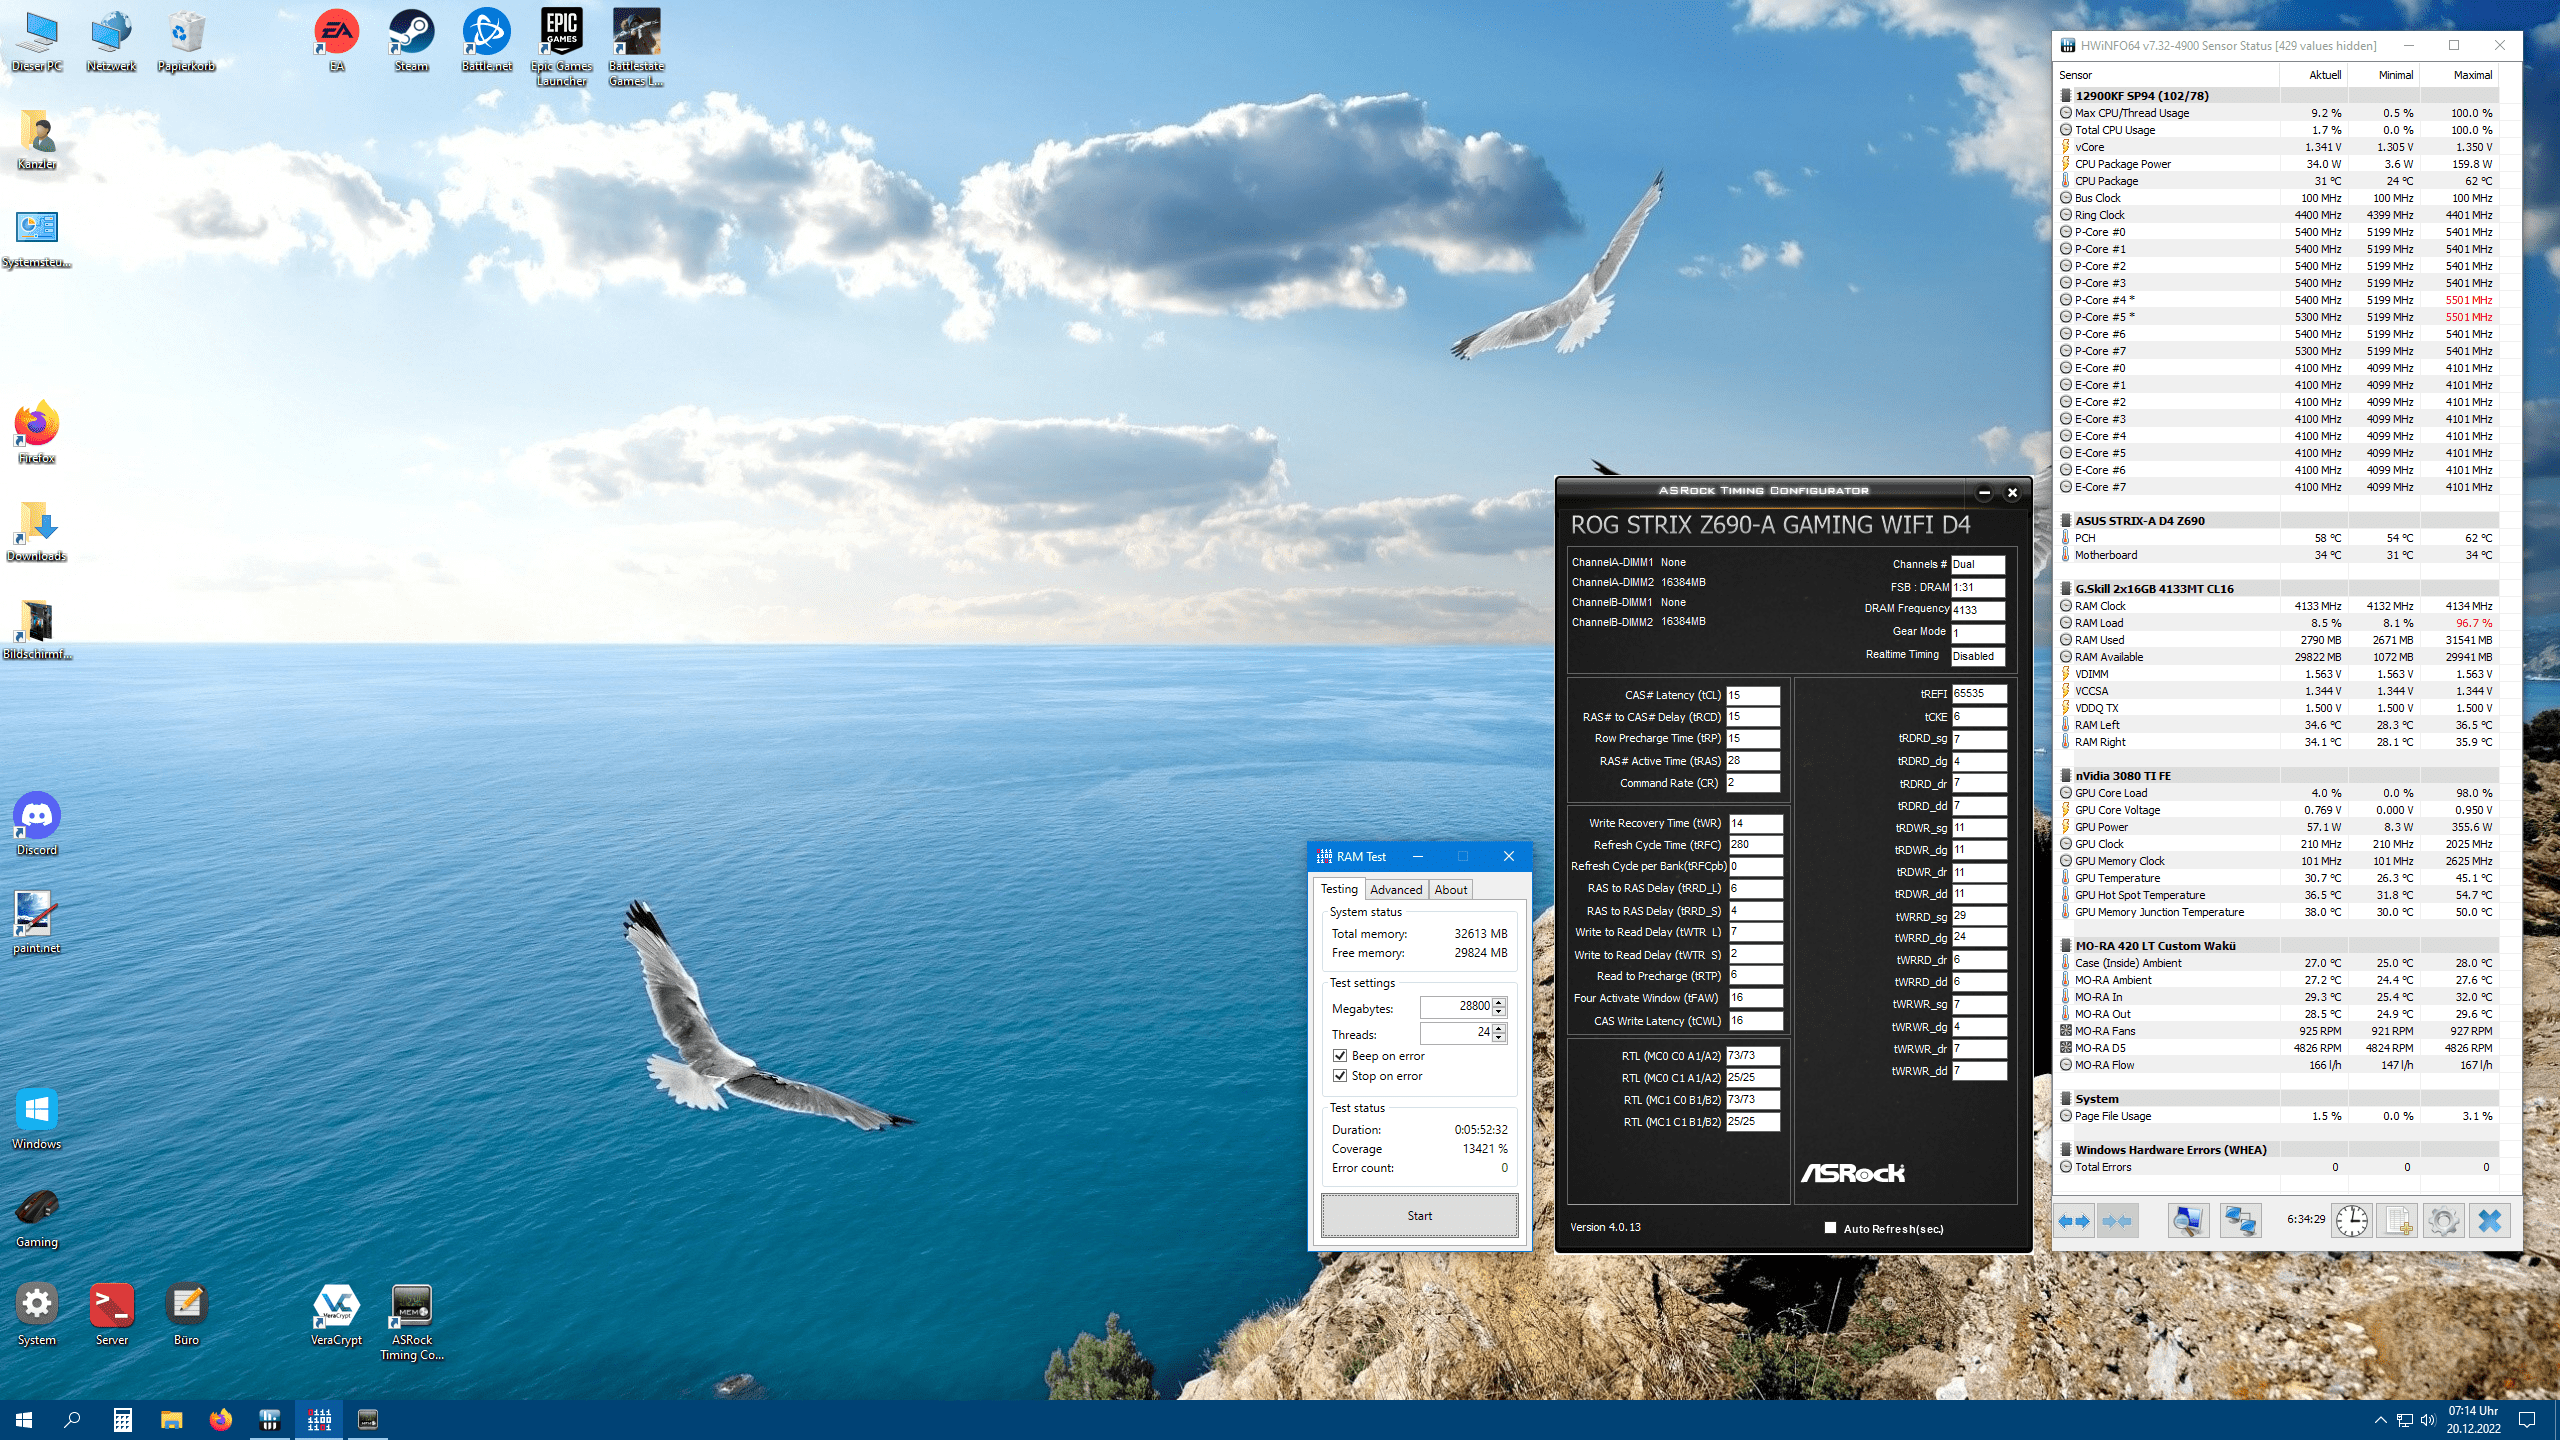
Task: Switch to the Advanced tab in RAM Test
Action: point(1395,890)
